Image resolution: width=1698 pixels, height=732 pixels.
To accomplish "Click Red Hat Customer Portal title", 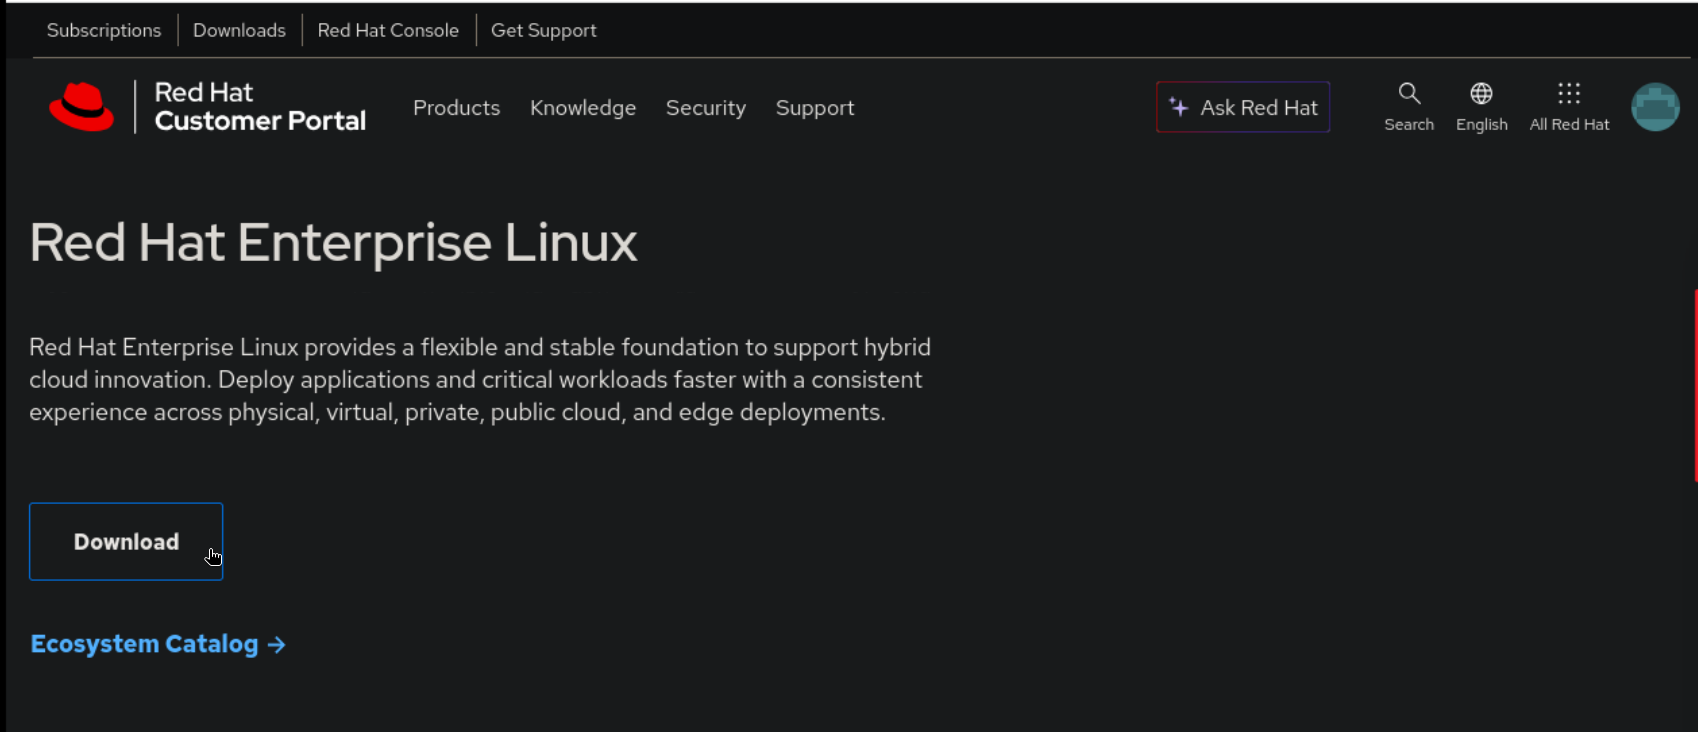I will coord(260,107).
